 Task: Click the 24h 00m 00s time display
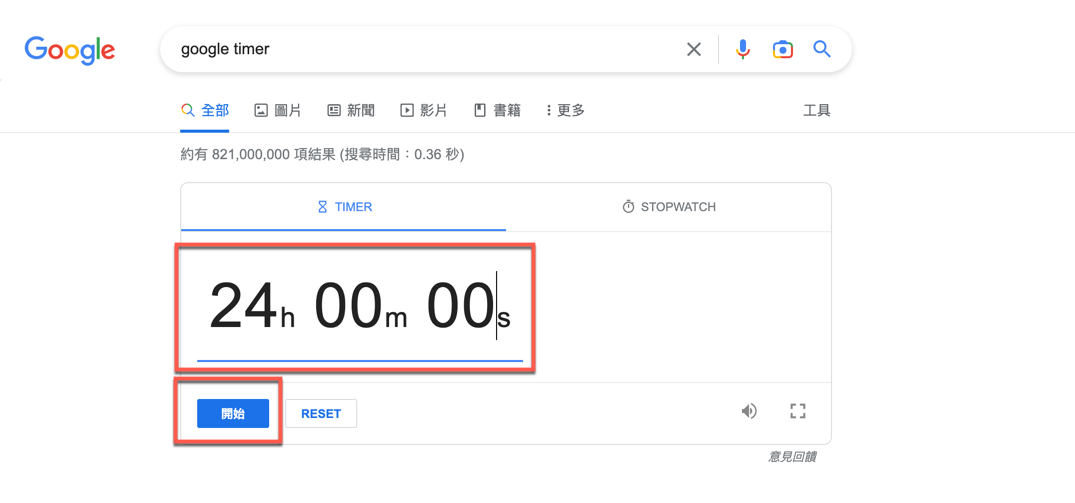[360, 308]
